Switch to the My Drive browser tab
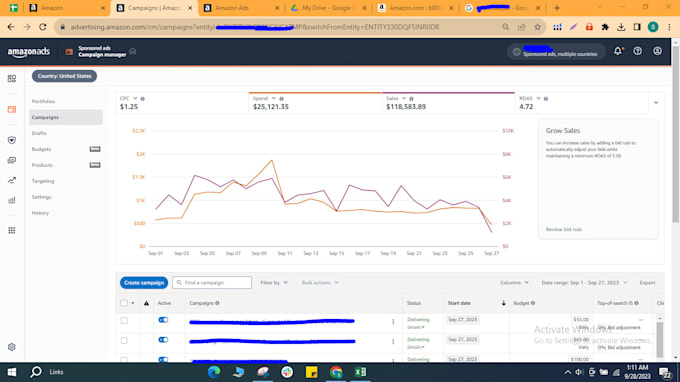Image resolution: width=680 pixels, height=382 pixels. click(x=329, y=8)
